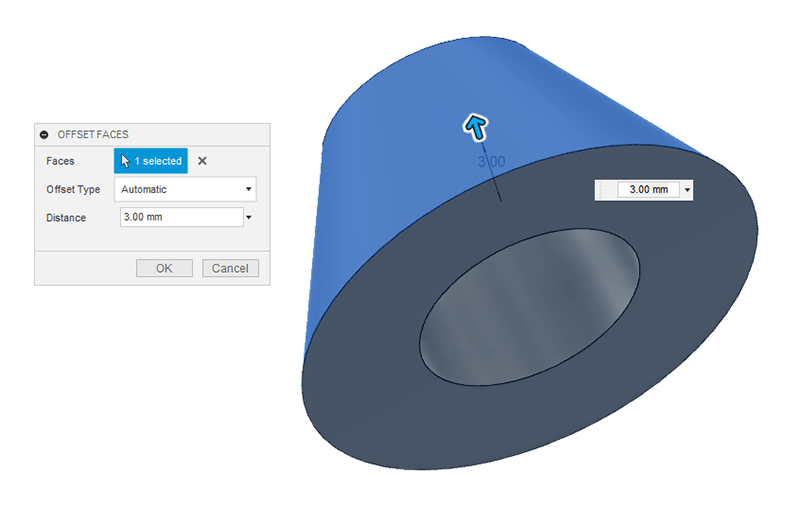Click the Offset Type label

73,189
